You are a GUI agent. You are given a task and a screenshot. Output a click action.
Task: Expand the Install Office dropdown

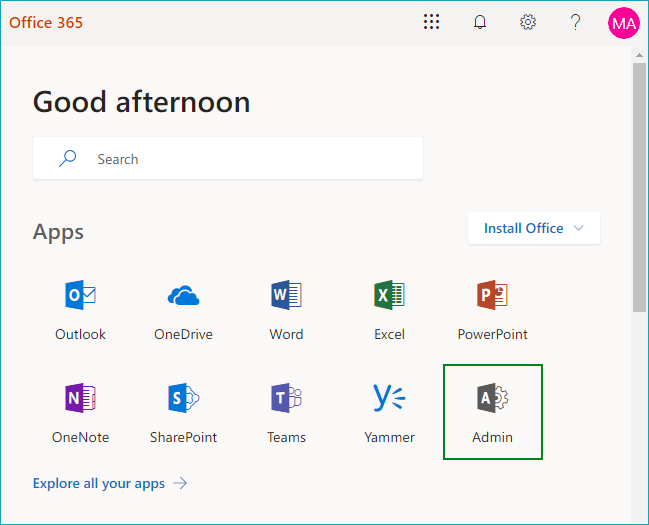534,228
